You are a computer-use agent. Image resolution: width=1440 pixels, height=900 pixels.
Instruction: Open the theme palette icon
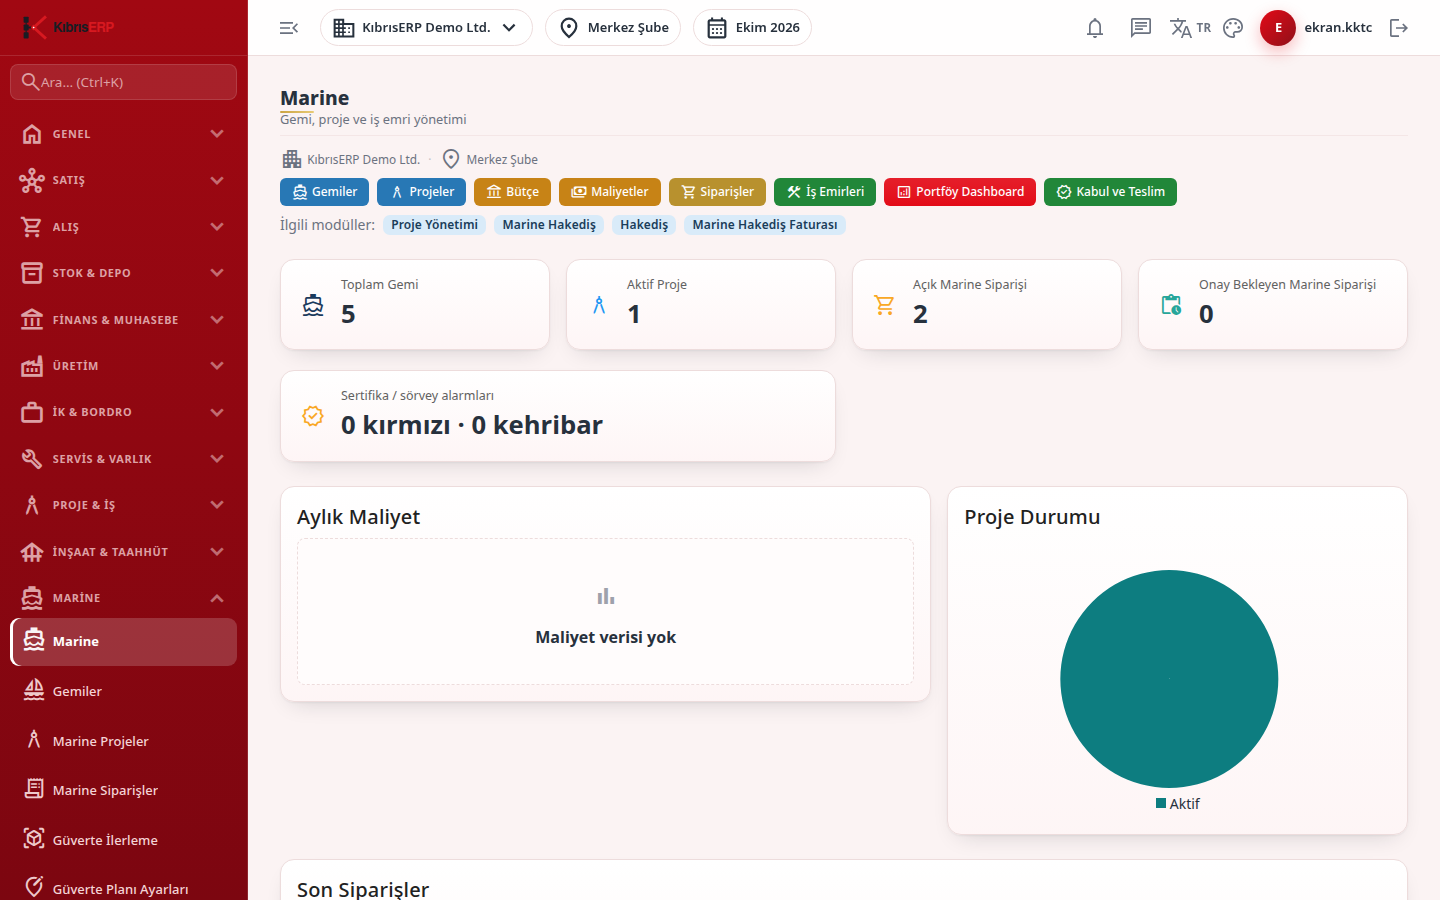tap(1233, 28)
